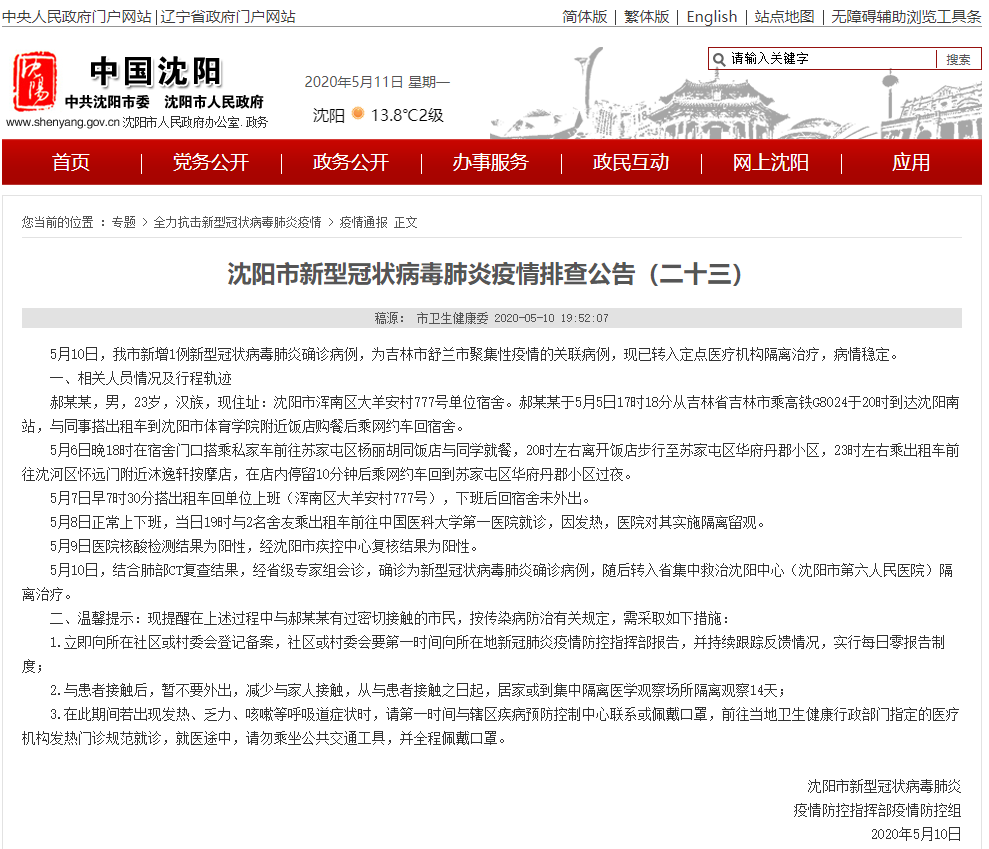
Task: Open 全力抗击新型冠状病毒肺炎疫情 breadcrumb
Action: coord(237,222)
